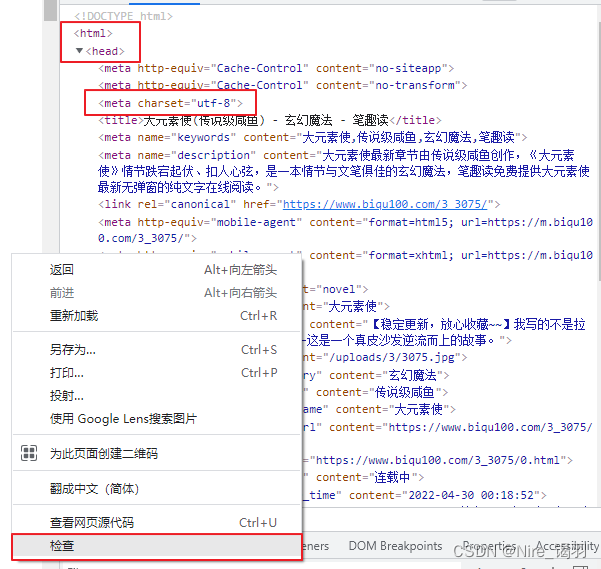
Task: Choose 投射... (Cast) from the context menu
Action: click(156, 395)
